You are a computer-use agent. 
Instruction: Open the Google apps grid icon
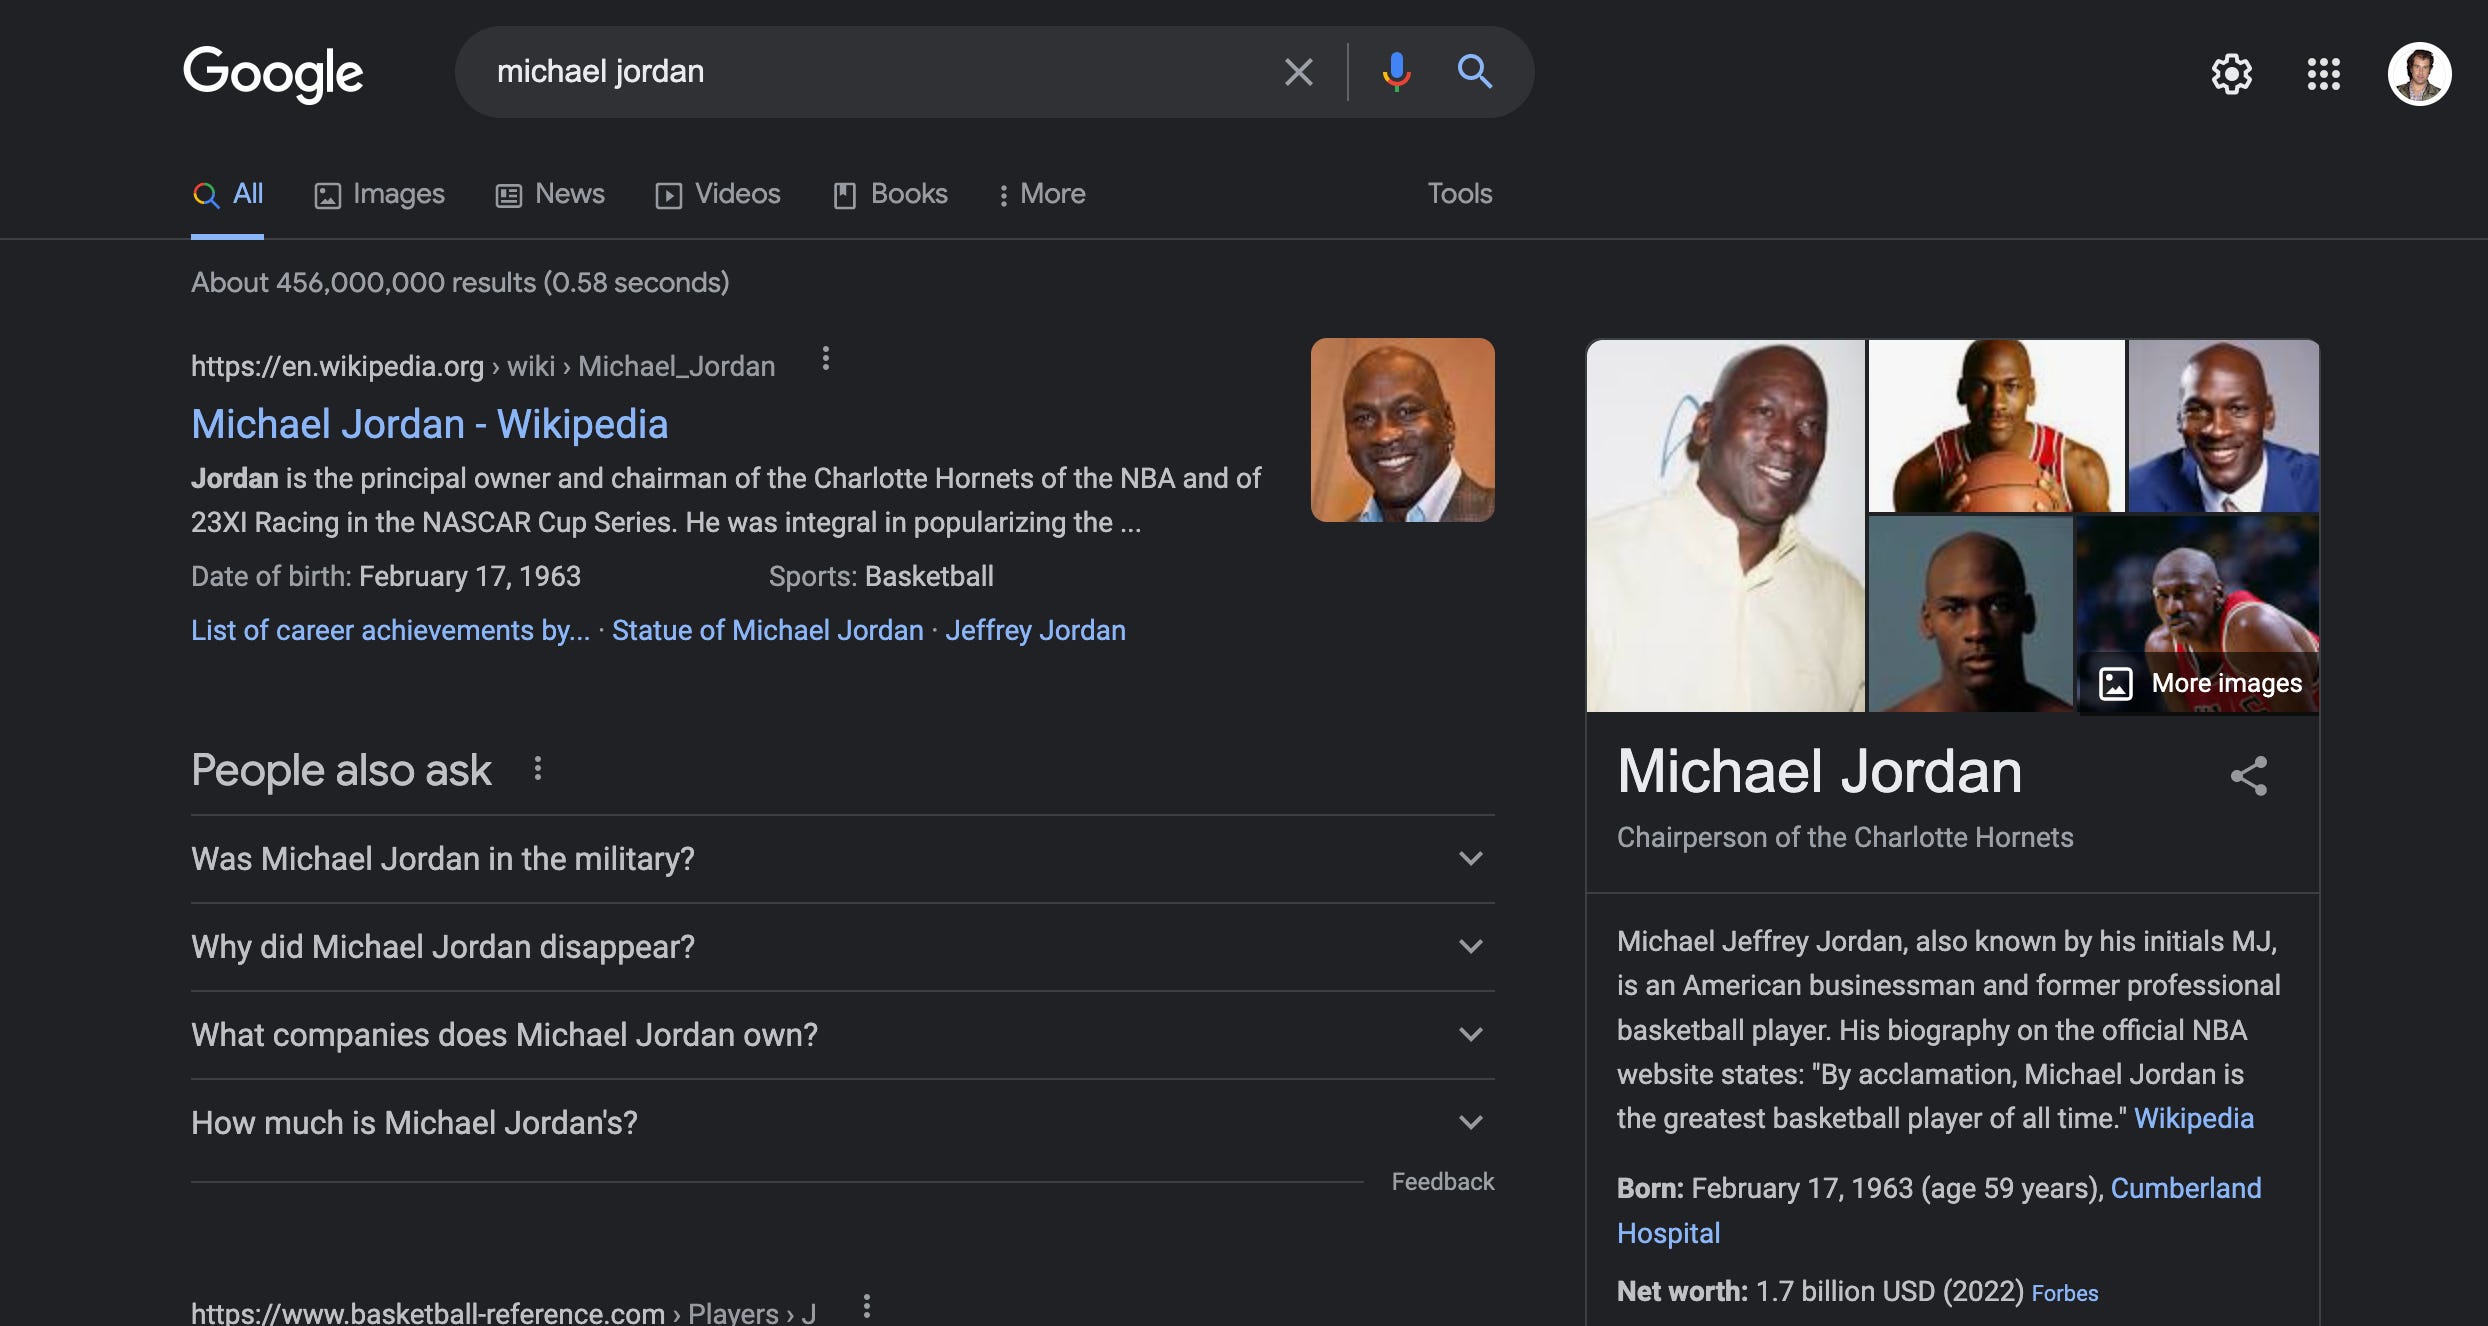tap(2323, 73)
